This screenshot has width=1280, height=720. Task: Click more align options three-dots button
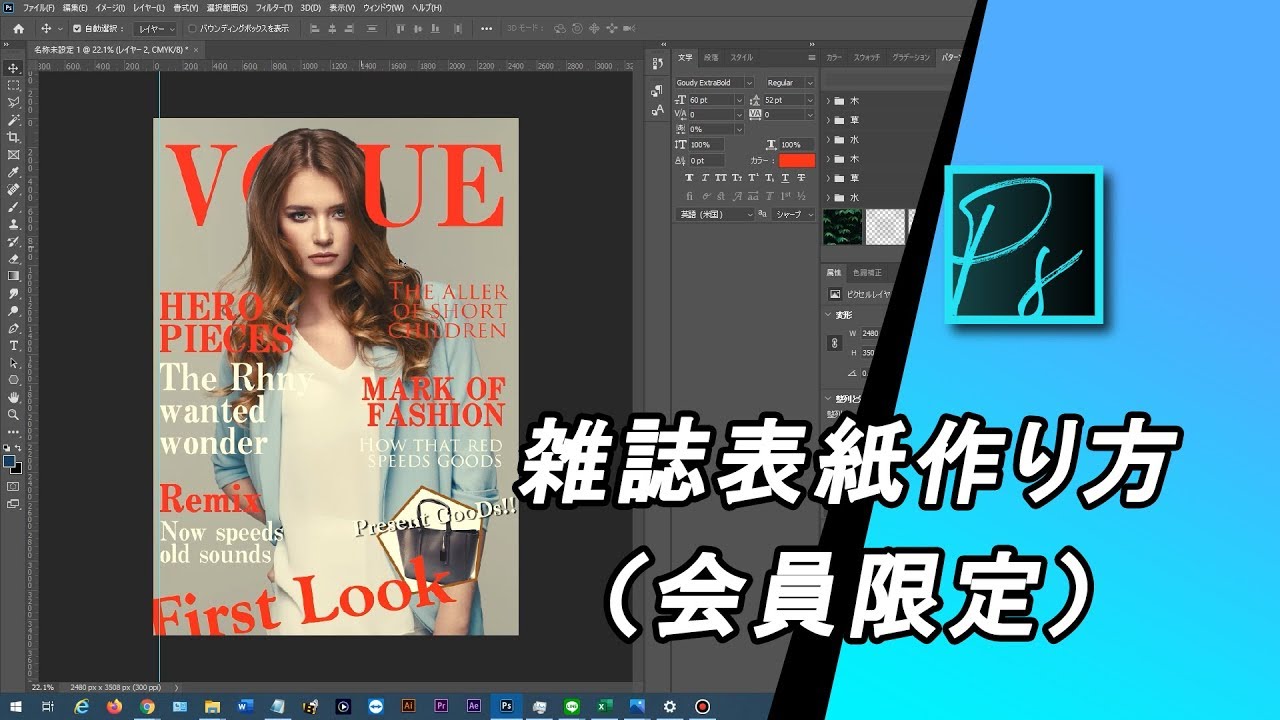488,29
